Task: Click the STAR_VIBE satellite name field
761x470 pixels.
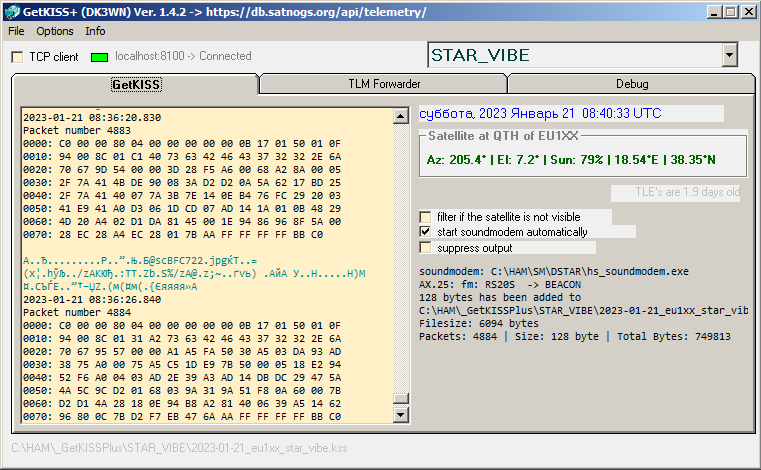Action: 575,55
